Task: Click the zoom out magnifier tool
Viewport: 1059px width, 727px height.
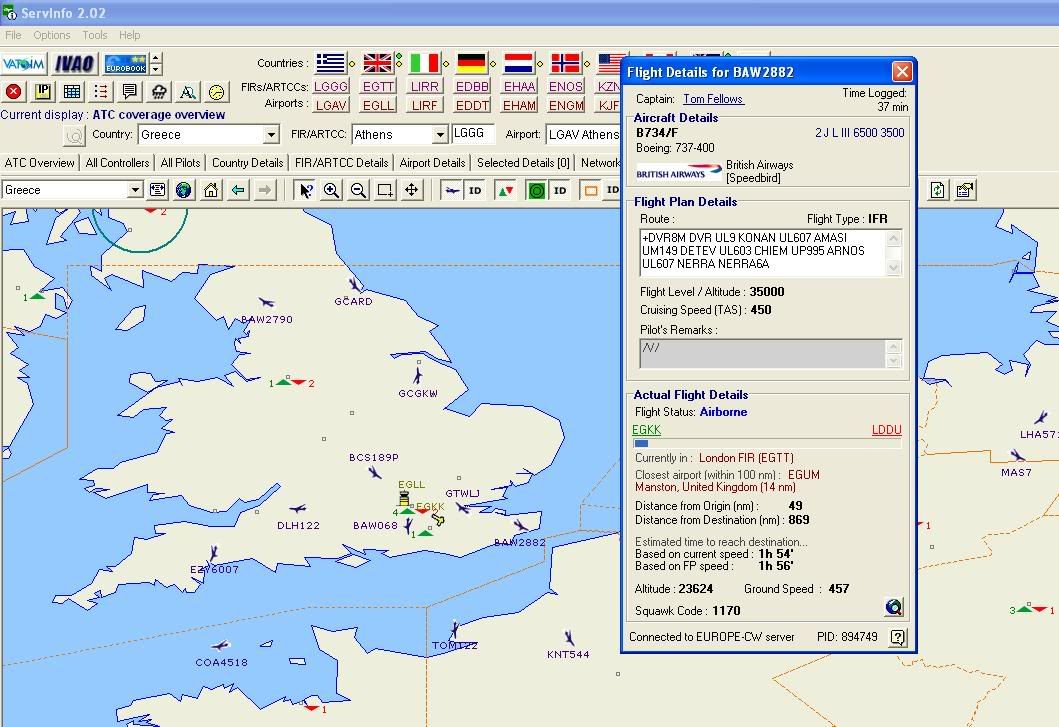Action: 358,190
